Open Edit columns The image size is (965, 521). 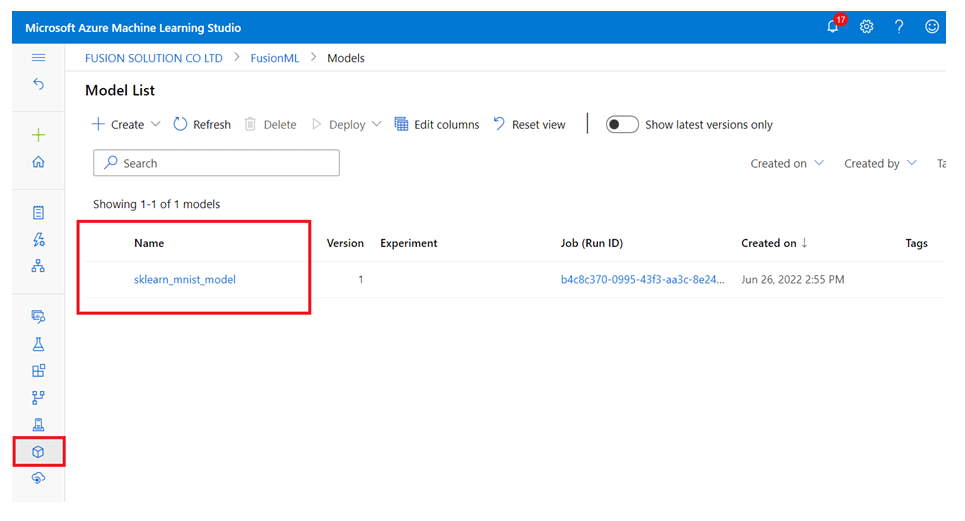coord(437,124)
